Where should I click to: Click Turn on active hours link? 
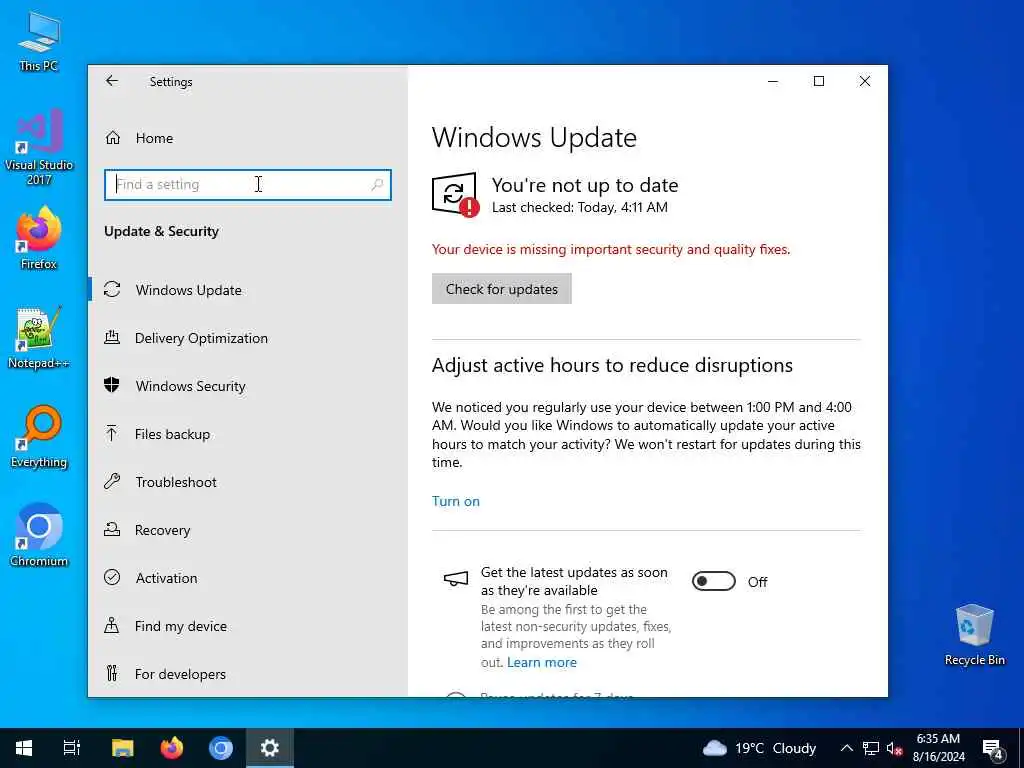456,501
